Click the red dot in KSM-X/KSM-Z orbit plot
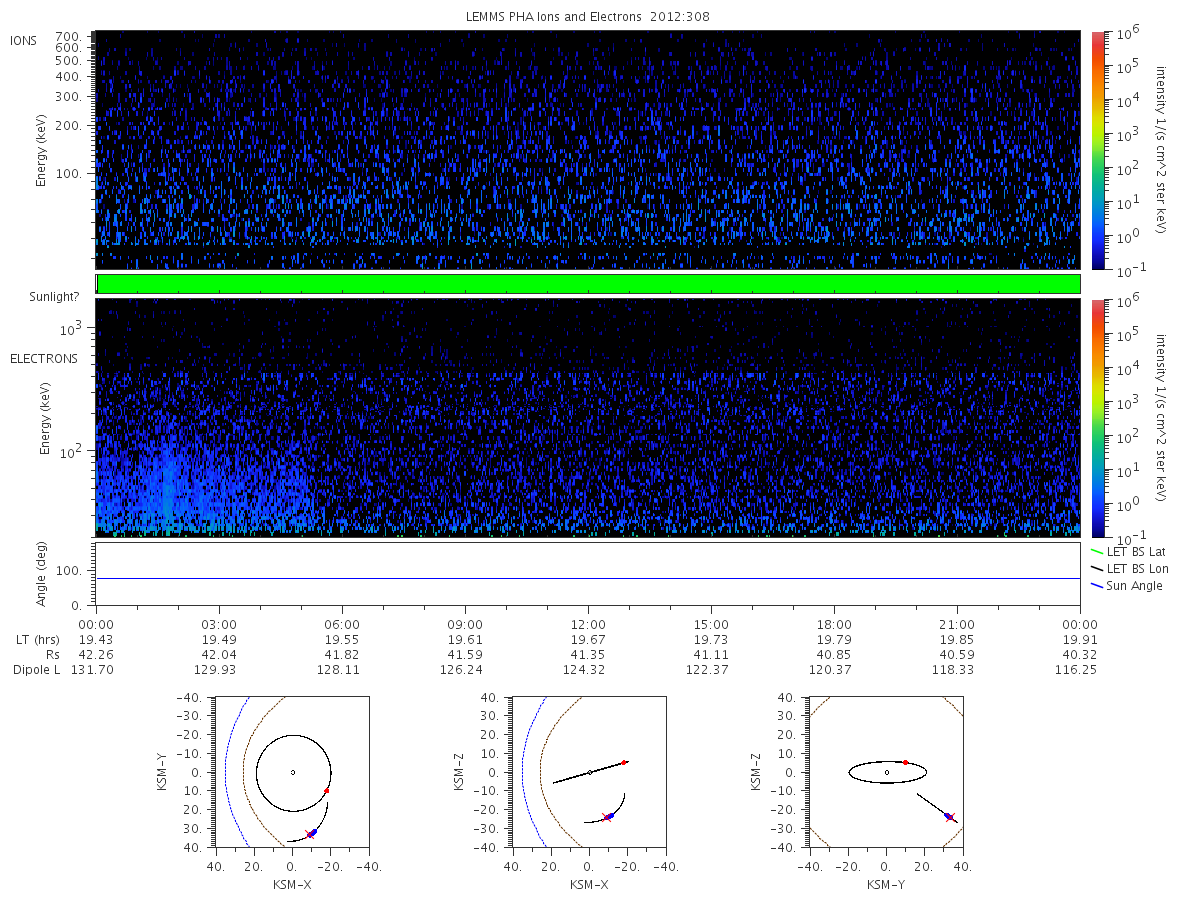Viewport: 1200px width, 900px height. (624, 762)
